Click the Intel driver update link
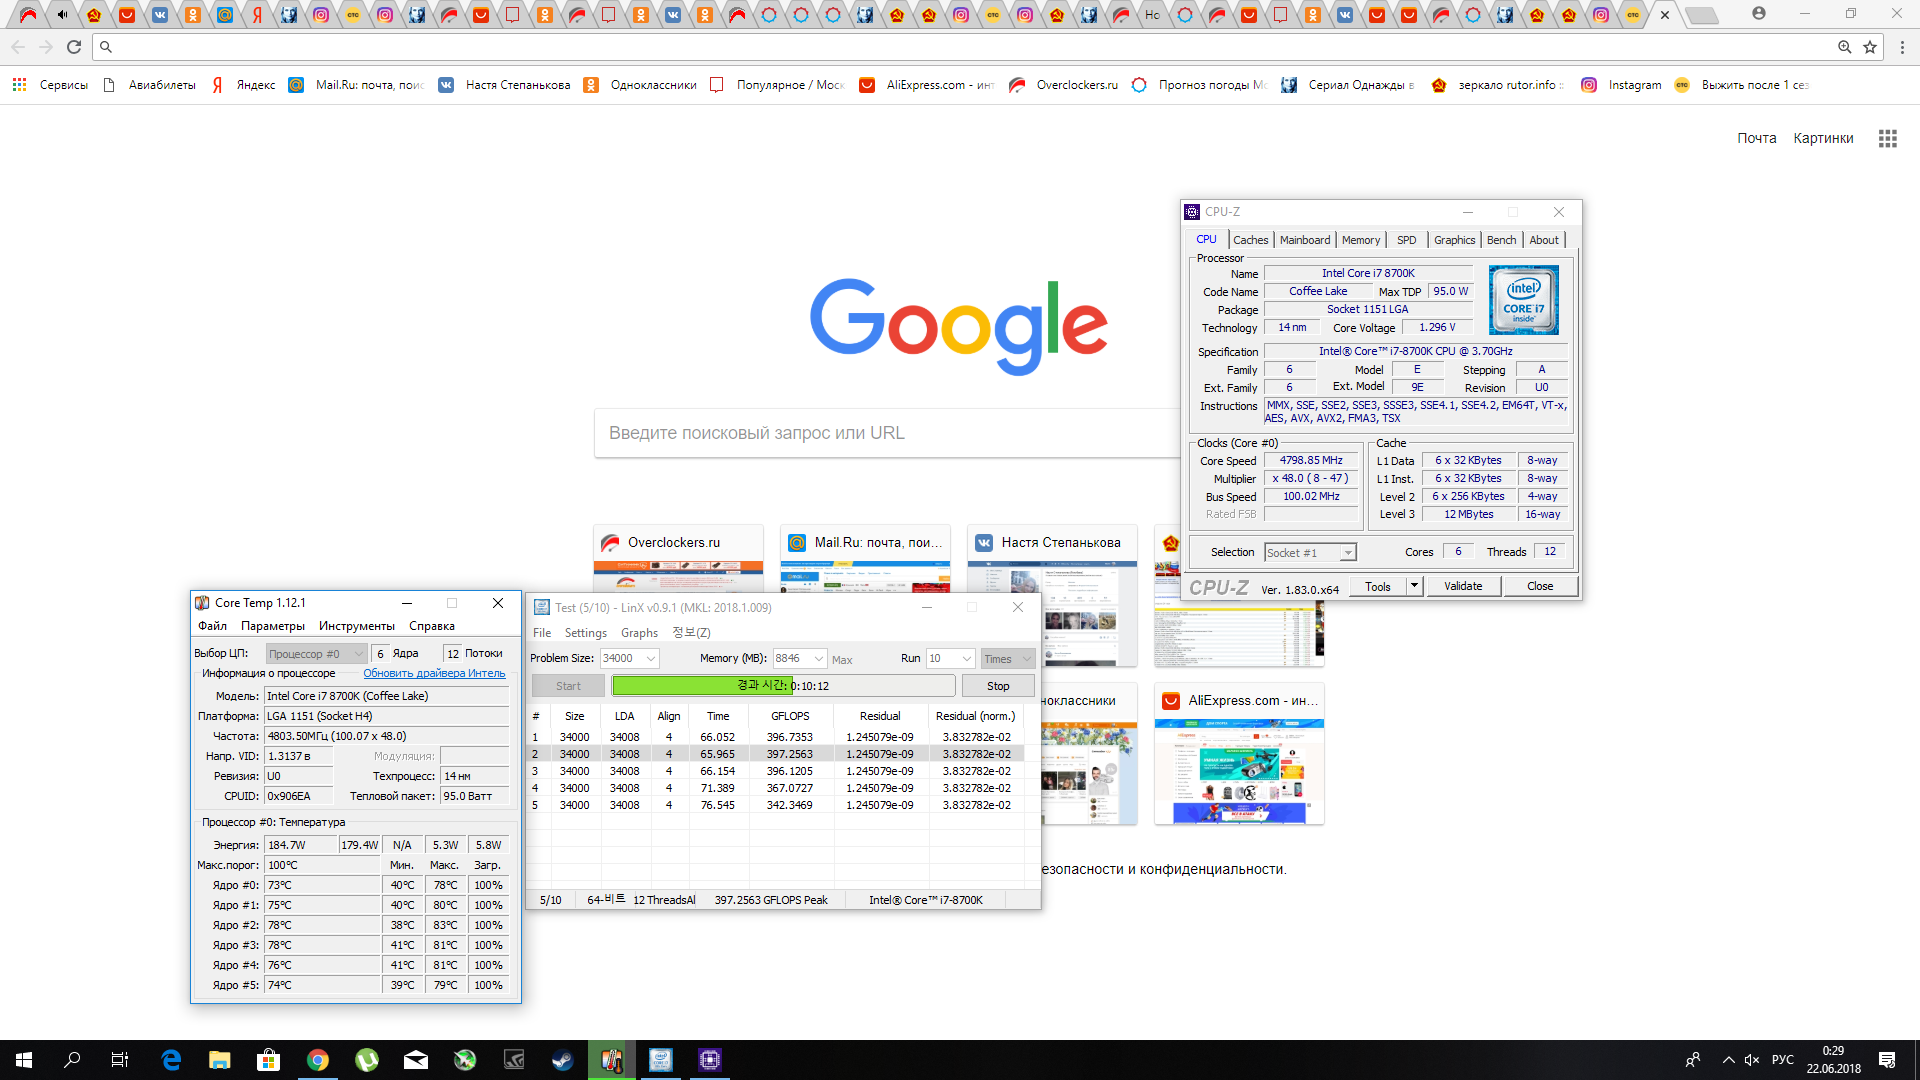The width and height of the screenshot is (1920, 1080). pos(434,674)
